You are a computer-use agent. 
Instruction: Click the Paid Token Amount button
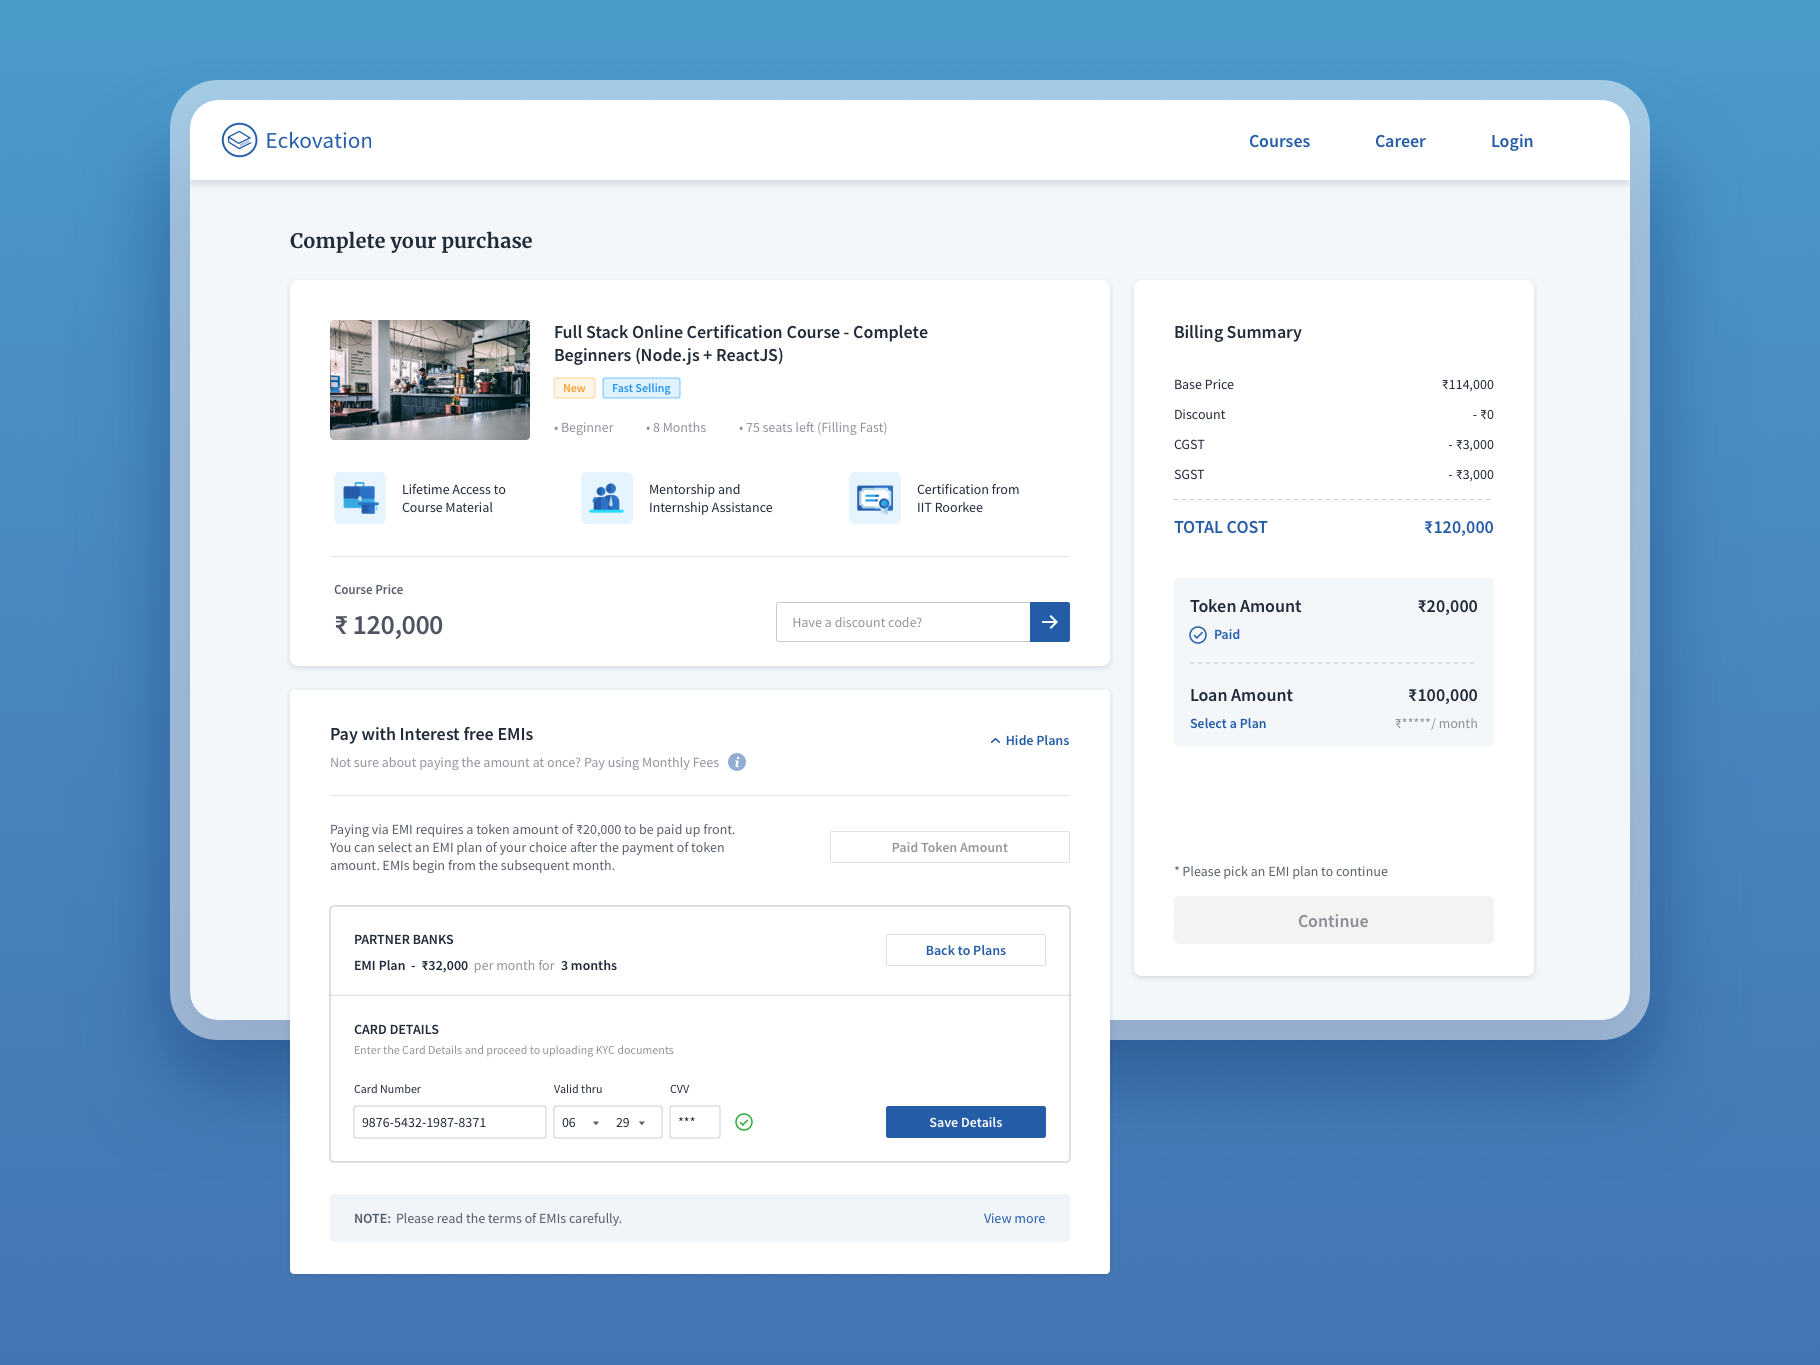(950, 847)
